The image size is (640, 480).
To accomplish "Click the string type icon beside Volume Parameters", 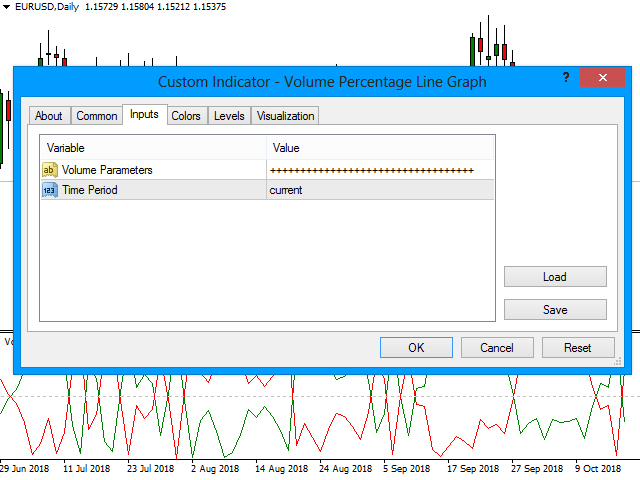I will (x=49, y=170).
